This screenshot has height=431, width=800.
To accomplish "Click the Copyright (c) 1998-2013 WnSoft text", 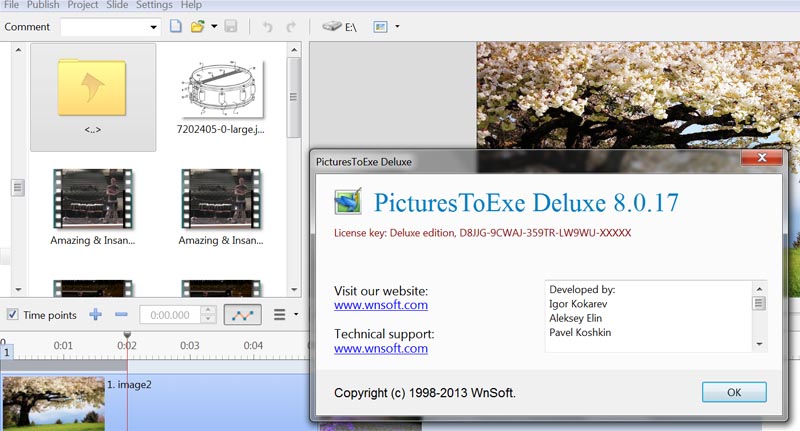I will [x=425, y=393].
